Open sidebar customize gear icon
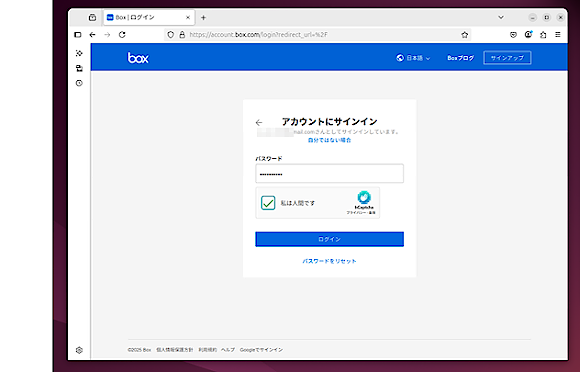 79,350
